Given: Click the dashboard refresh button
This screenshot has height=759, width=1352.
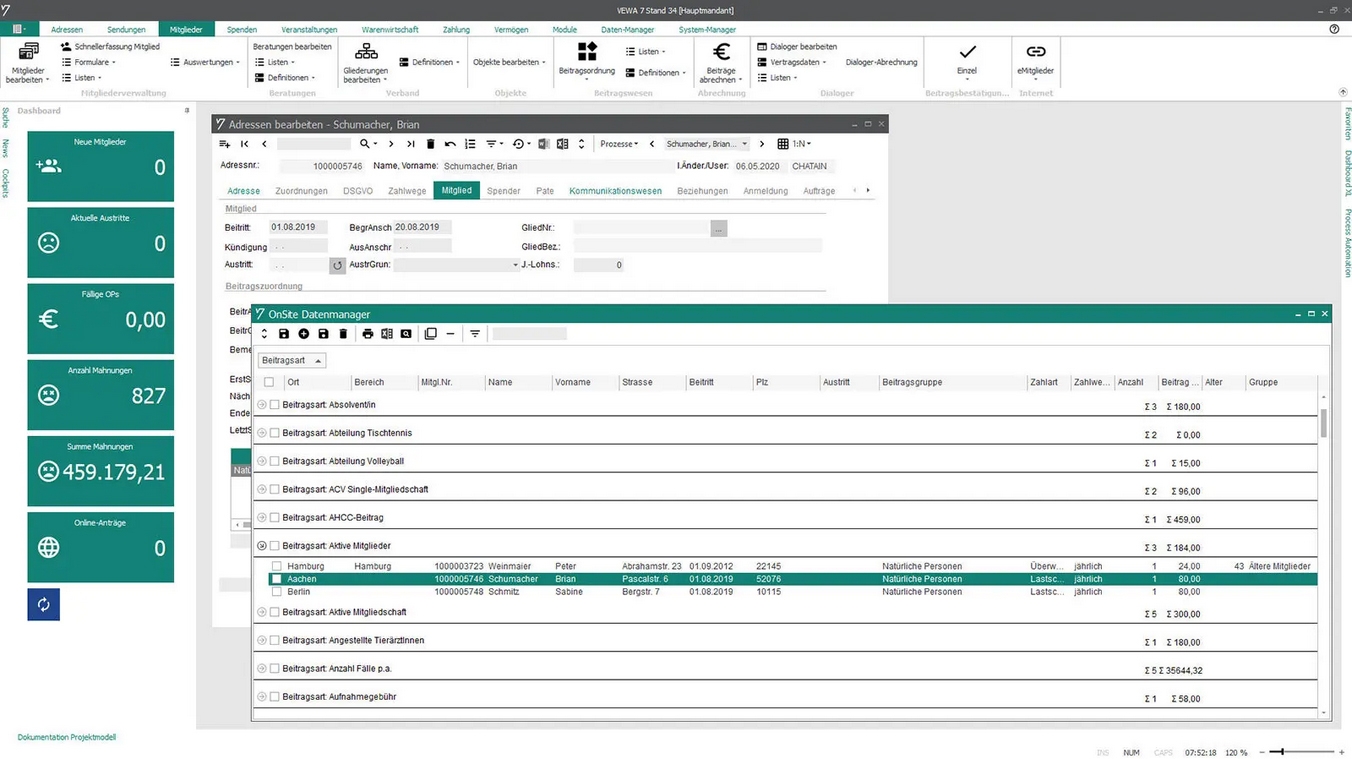Looking at the screenshot, I should click(x=43, y=604).
